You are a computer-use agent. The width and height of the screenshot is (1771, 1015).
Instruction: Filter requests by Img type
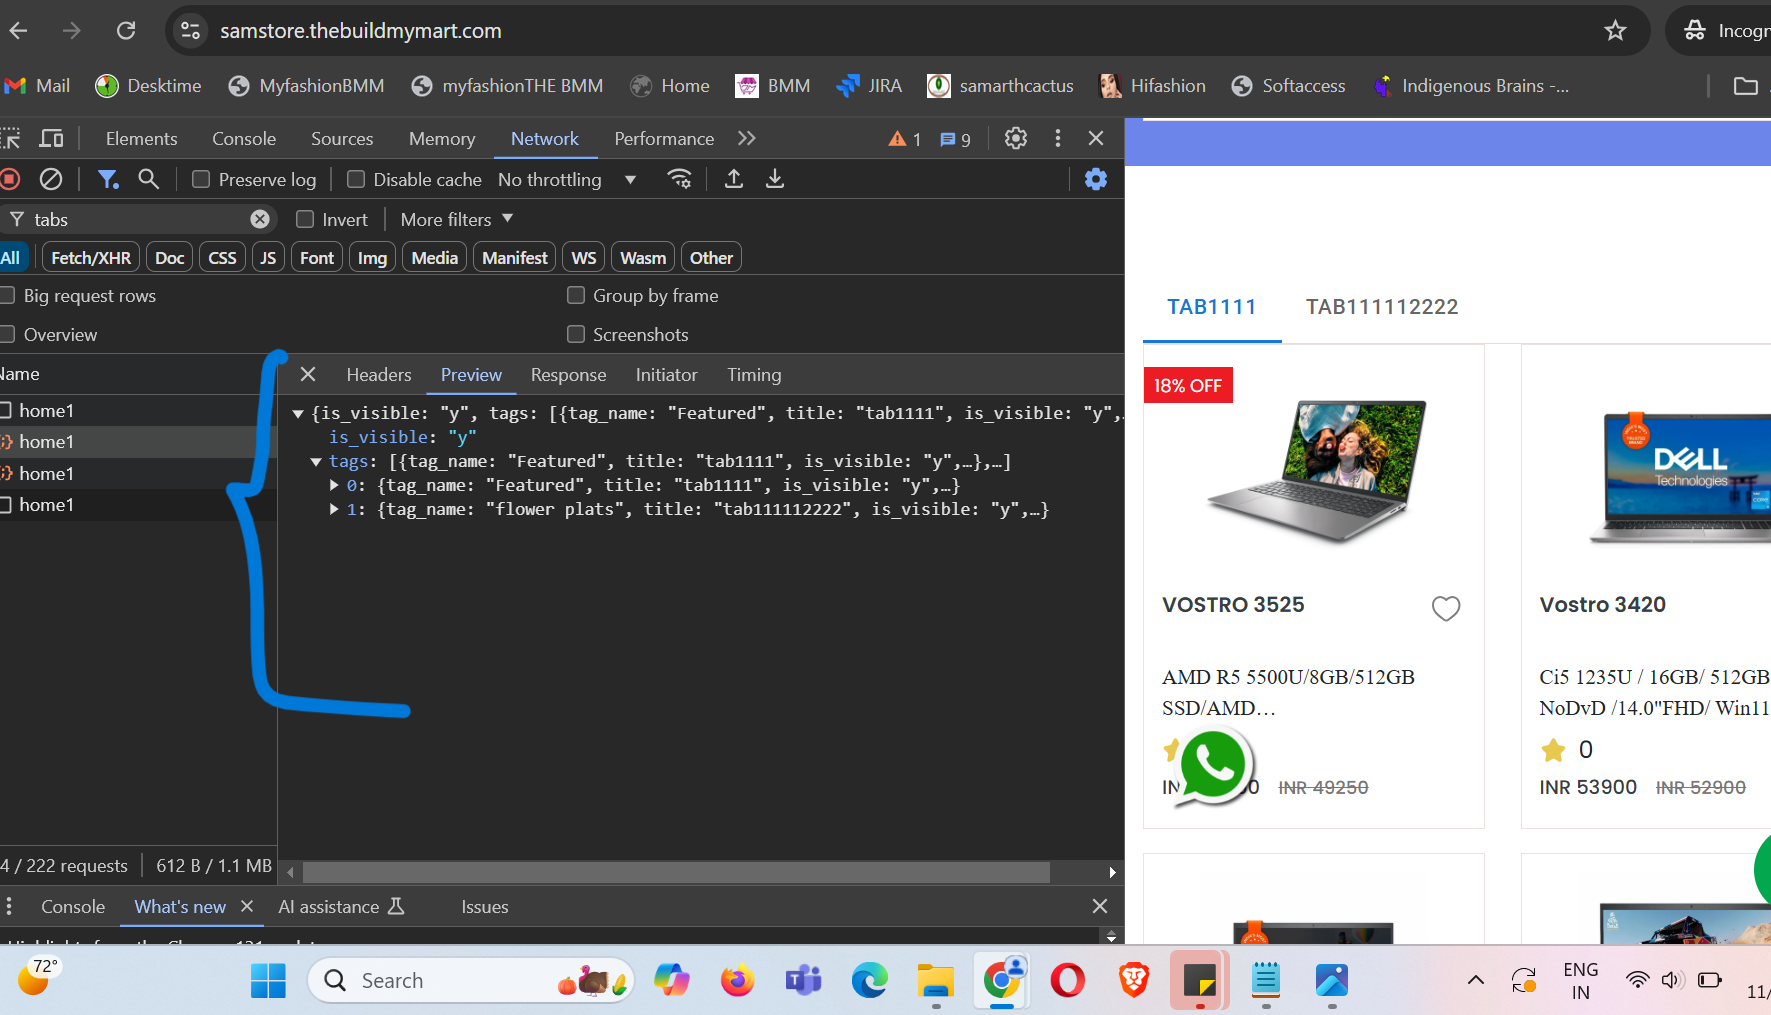(372, 258)
